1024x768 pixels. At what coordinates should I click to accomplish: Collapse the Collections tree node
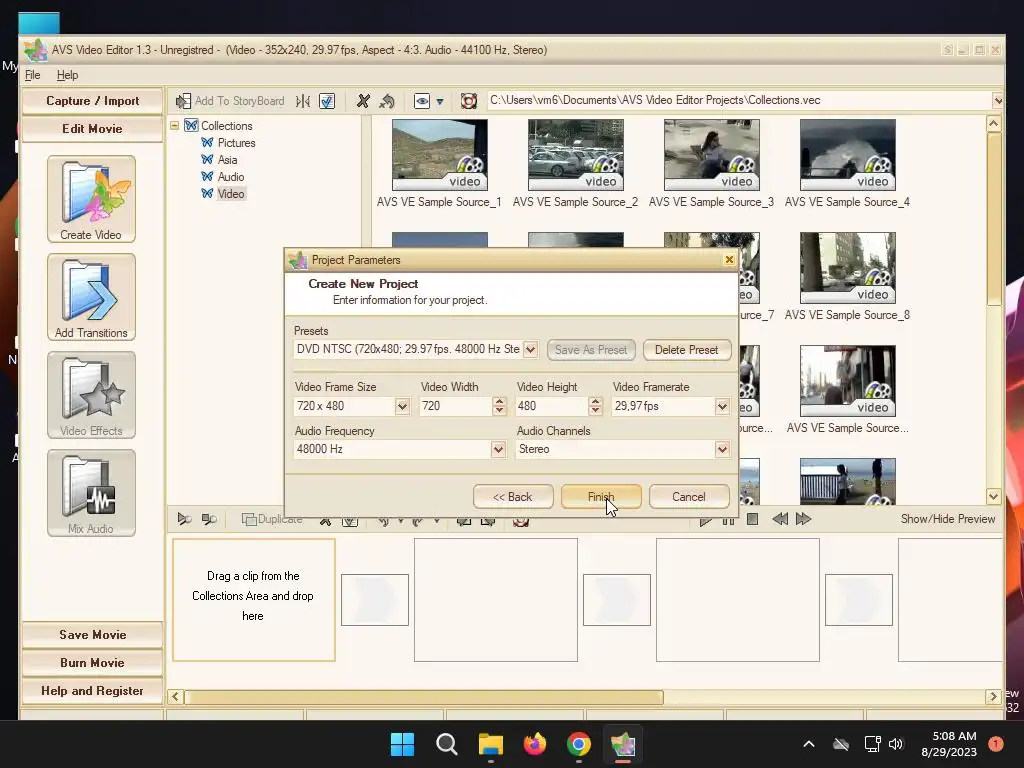[175, 125]
